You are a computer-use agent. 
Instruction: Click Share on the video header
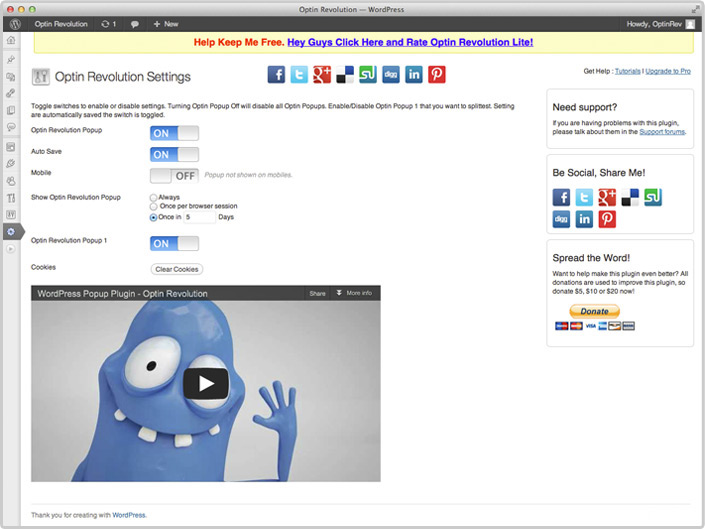tap(317, 293)
